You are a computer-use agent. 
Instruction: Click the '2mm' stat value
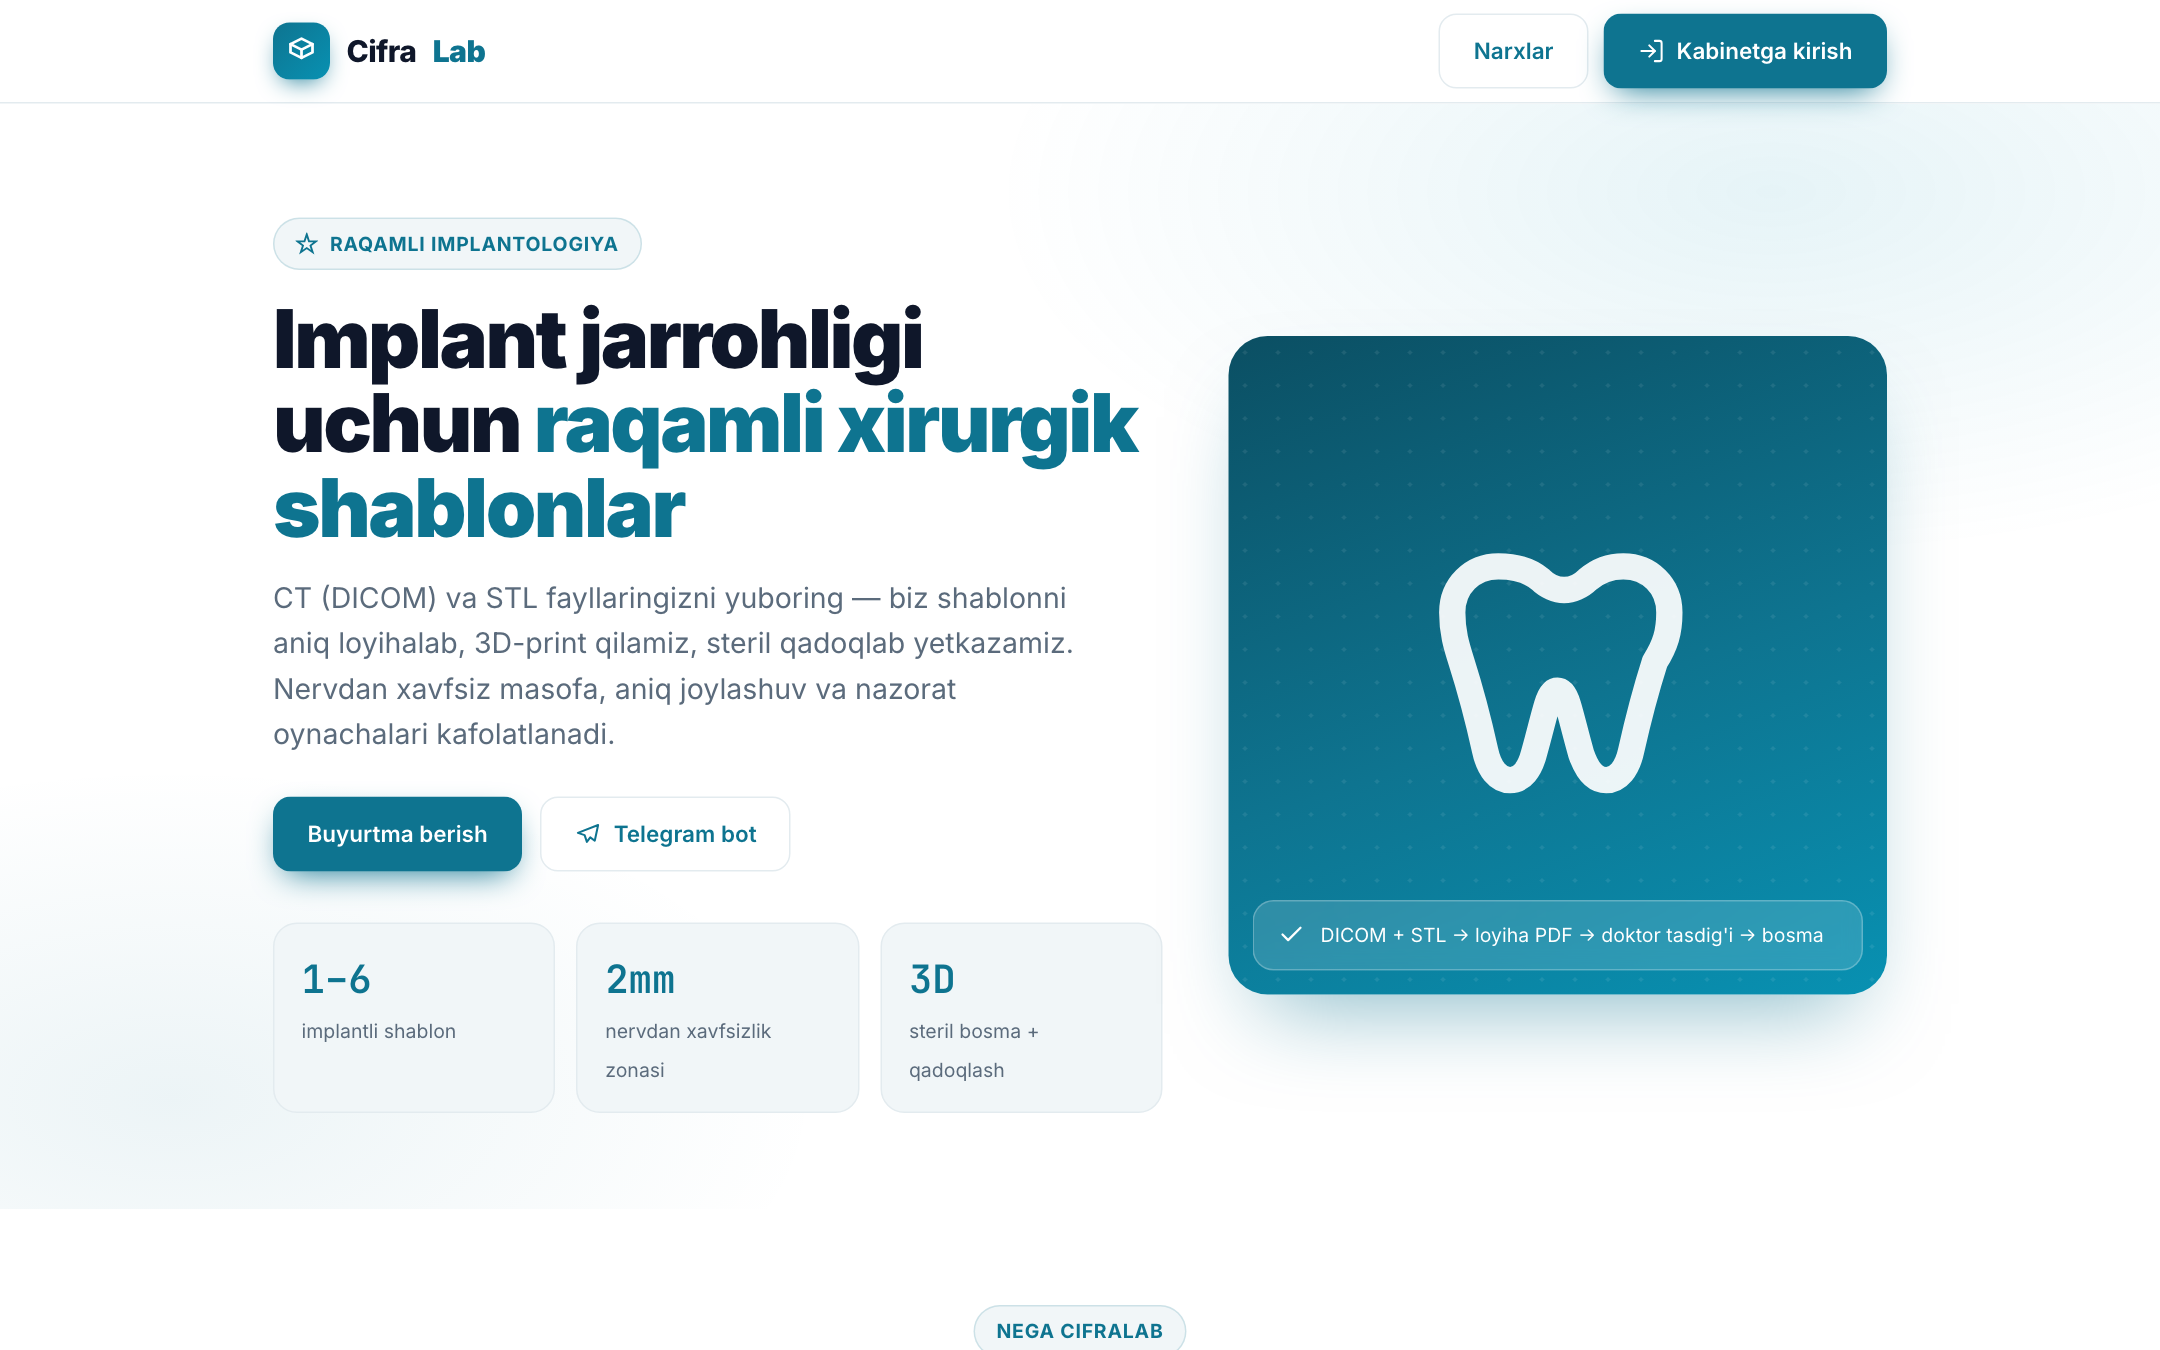coord(640,979)
